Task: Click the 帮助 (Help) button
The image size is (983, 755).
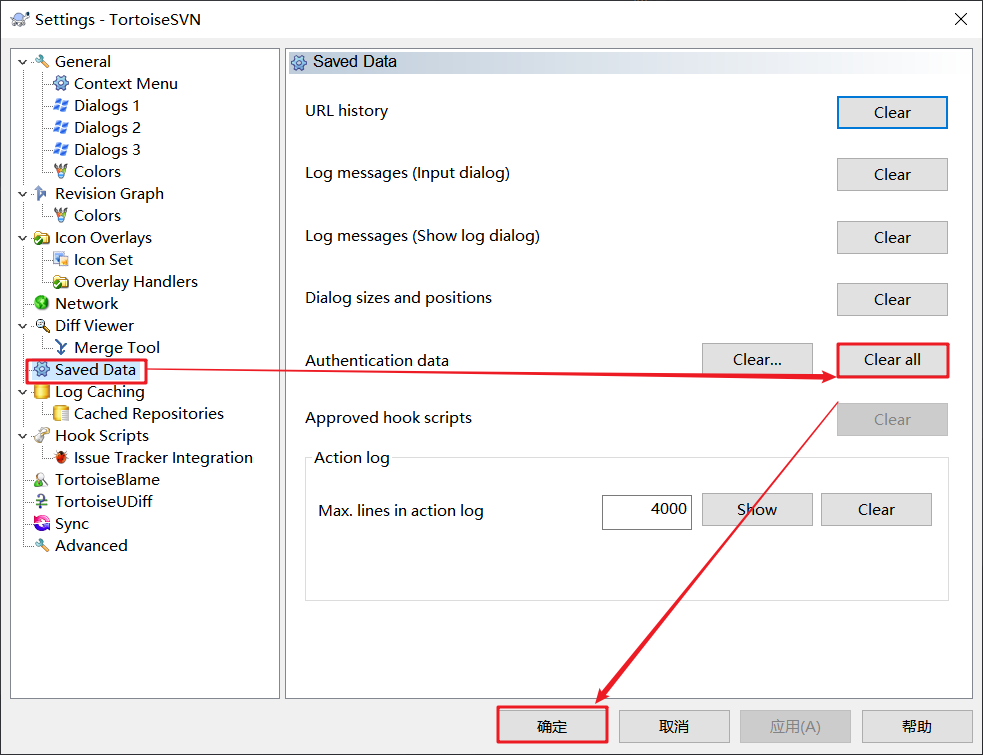Action: pos(917,726)
